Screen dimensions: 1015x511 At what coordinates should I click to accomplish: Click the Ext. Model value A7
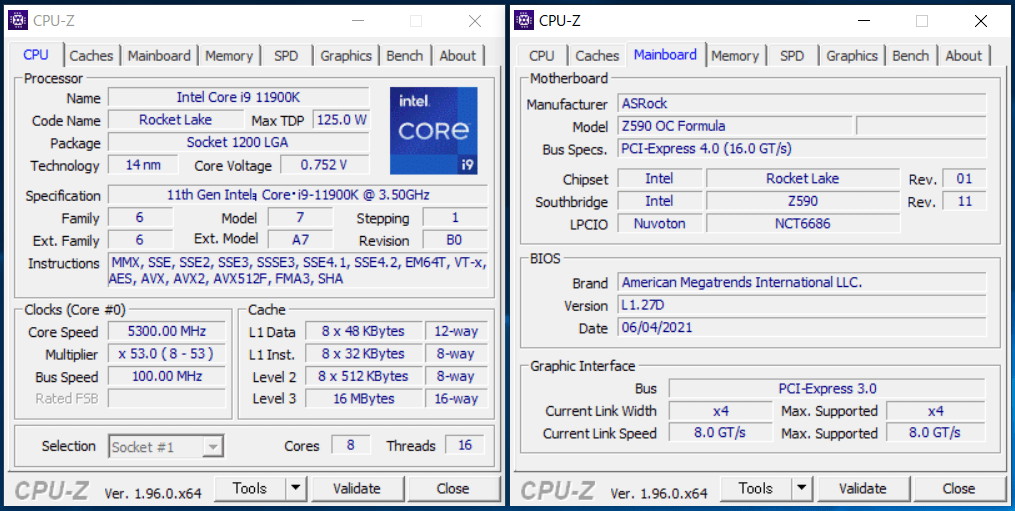click(x=300, y=240)
